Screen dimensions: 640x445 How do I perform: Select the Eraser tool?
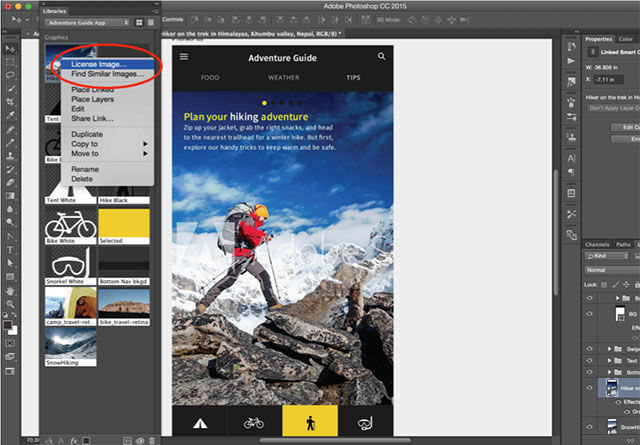pyautogui.click(x=10, y=182)
